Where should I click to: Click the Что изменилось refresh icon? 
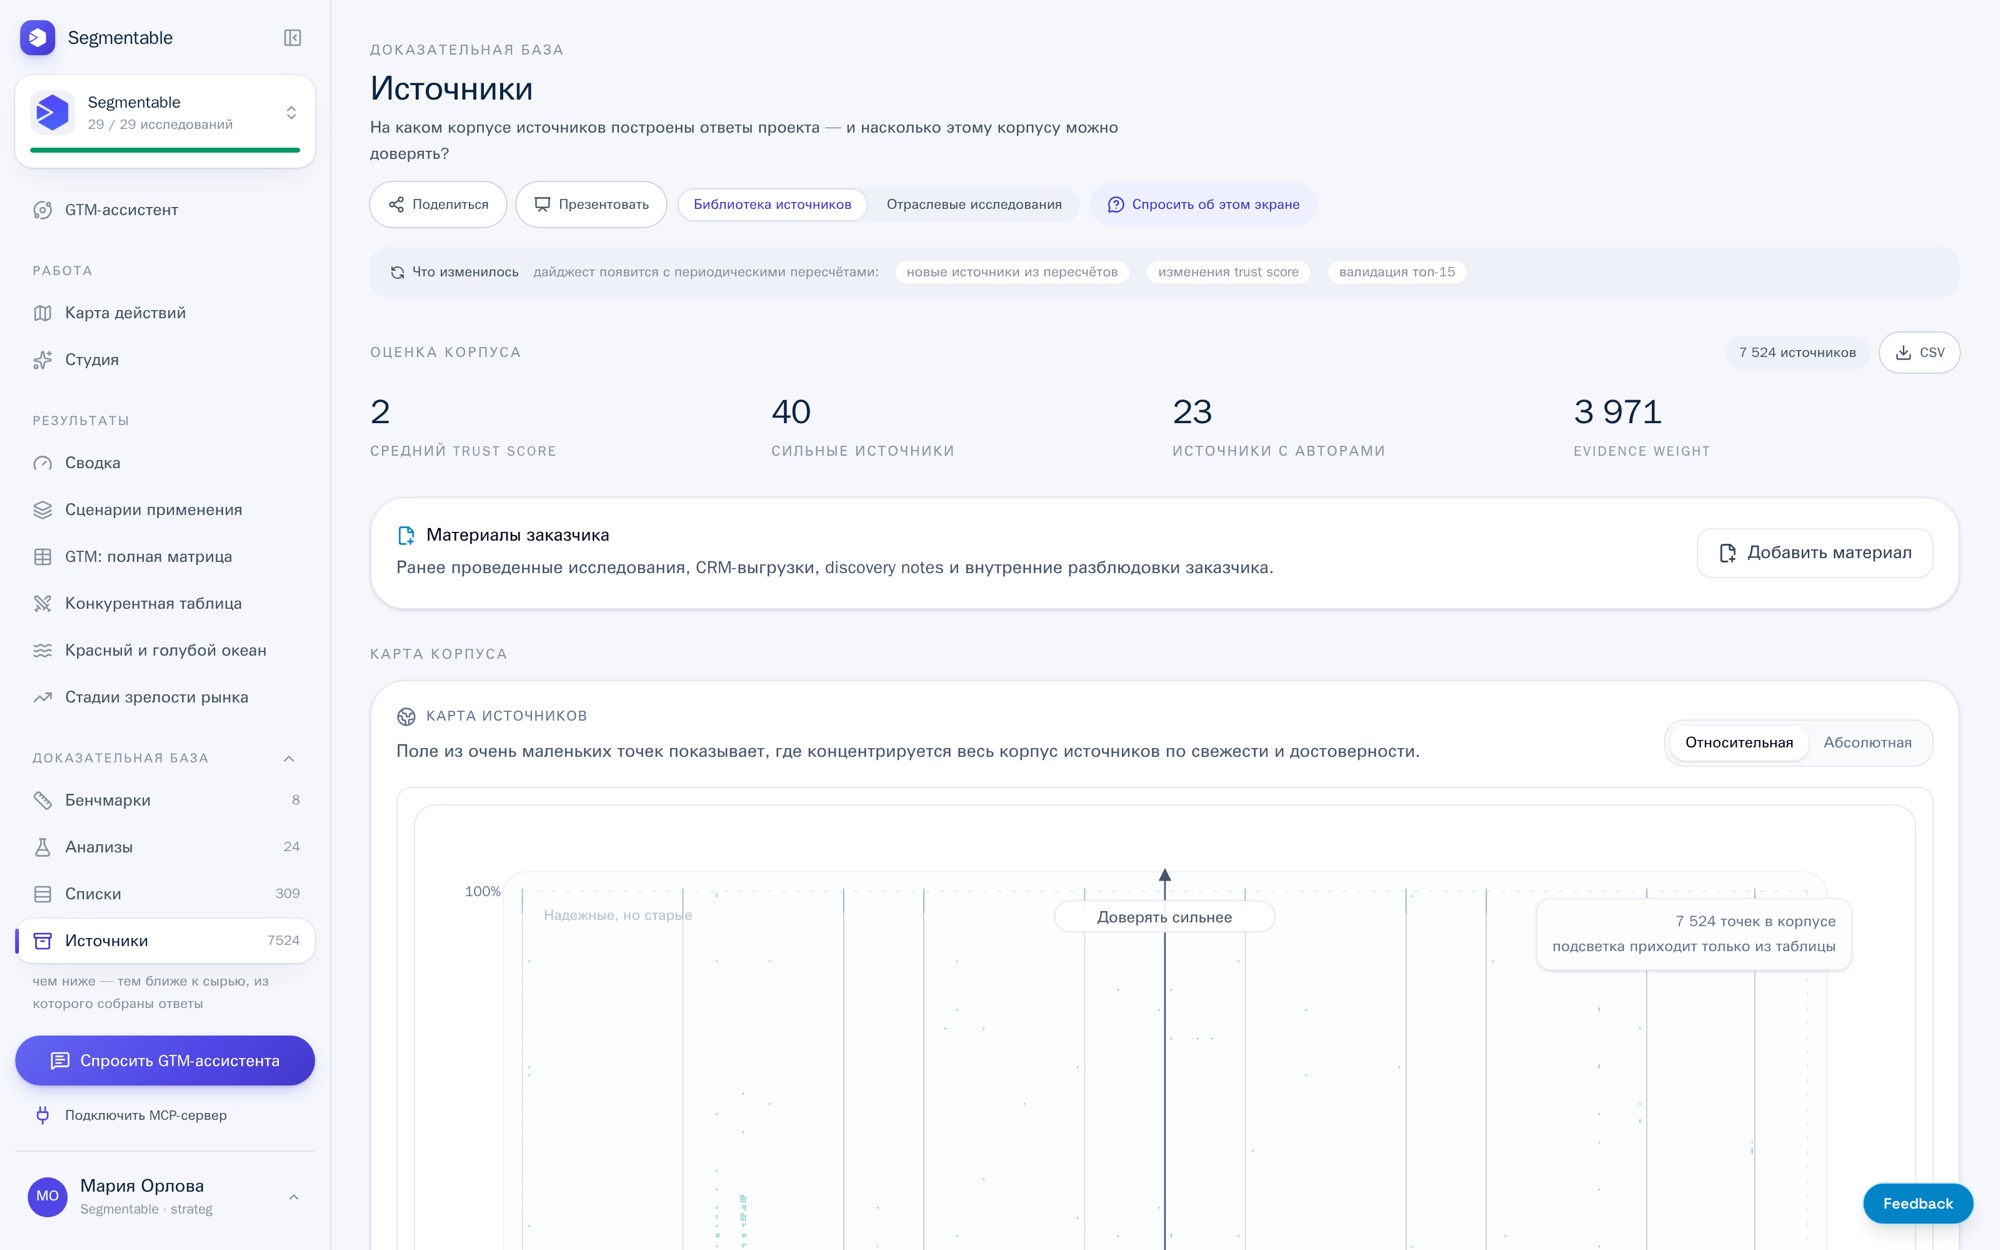click(397, 272)
